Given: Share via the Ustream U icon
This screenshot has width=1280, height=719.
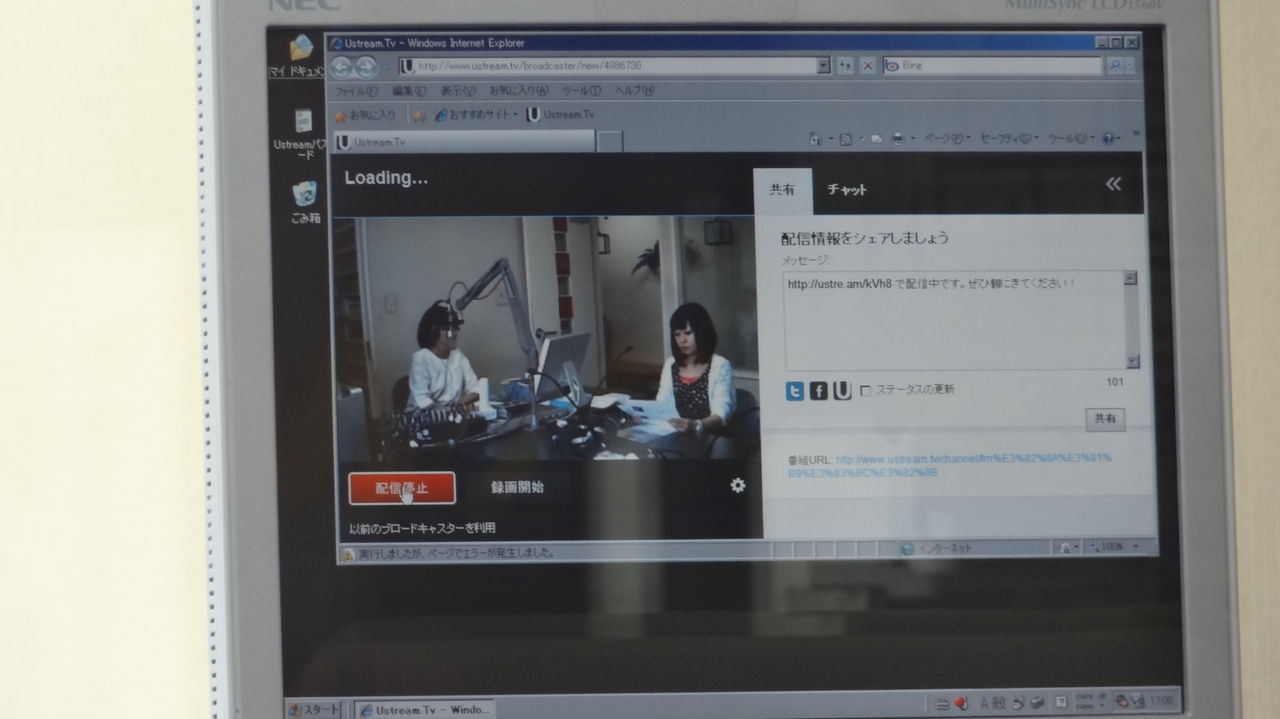Looking at the screenshot, I should 842,391.
